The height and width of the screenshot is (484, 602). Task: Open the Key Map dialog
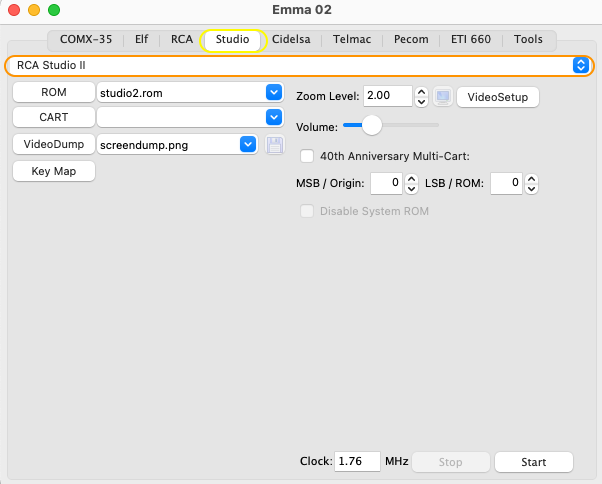(x=54, y=171)
